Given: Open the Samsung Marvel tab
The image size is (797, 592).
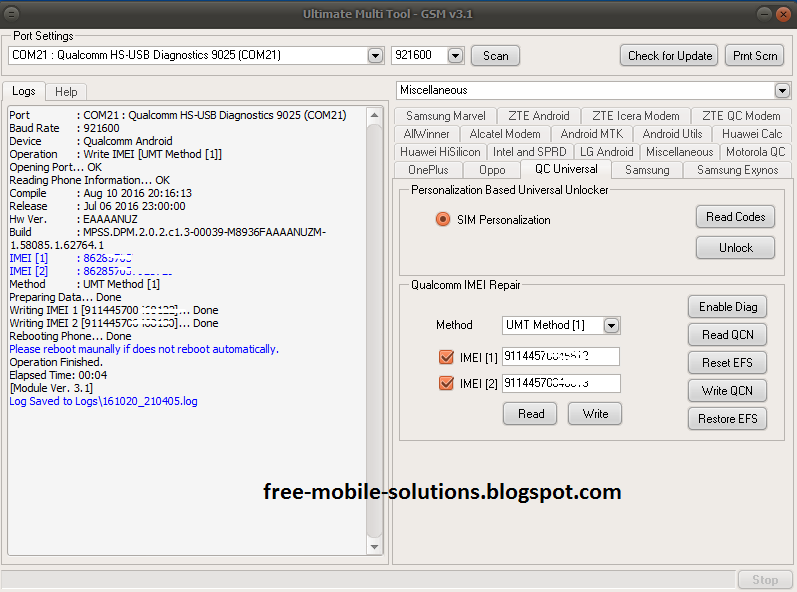Looking at the screenshot, I should (445, 116).
